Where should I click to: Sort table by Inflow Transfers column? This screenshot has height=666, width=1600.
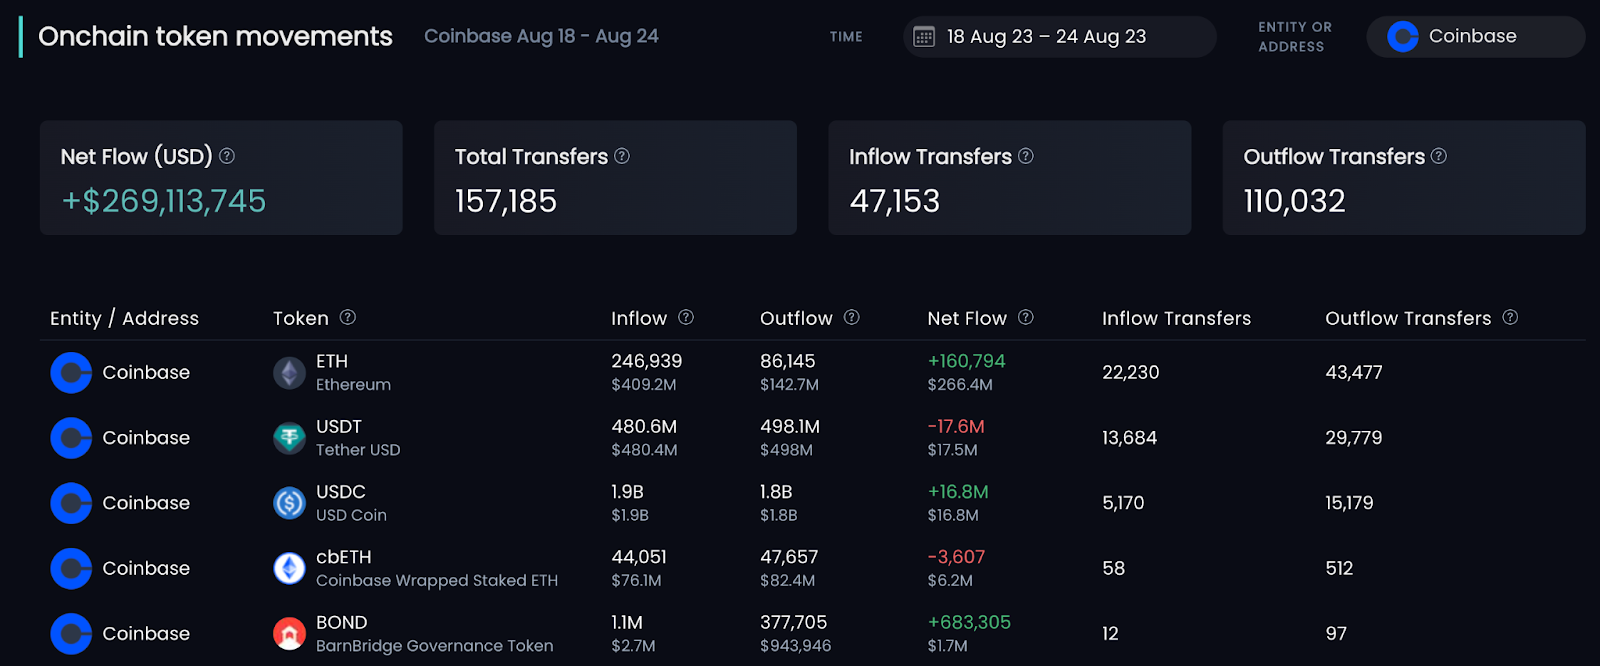point(1177,318)
